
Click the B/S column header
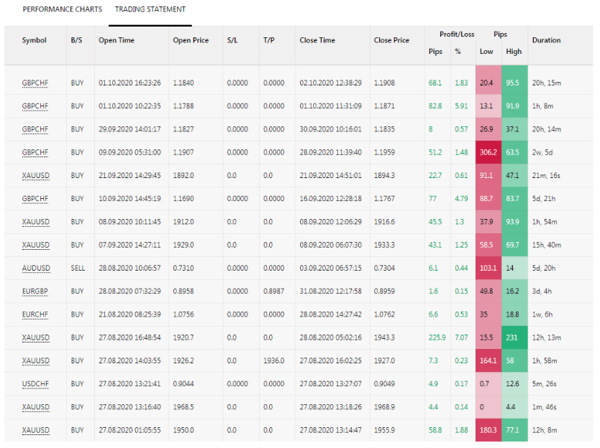(x=77, y=41)
